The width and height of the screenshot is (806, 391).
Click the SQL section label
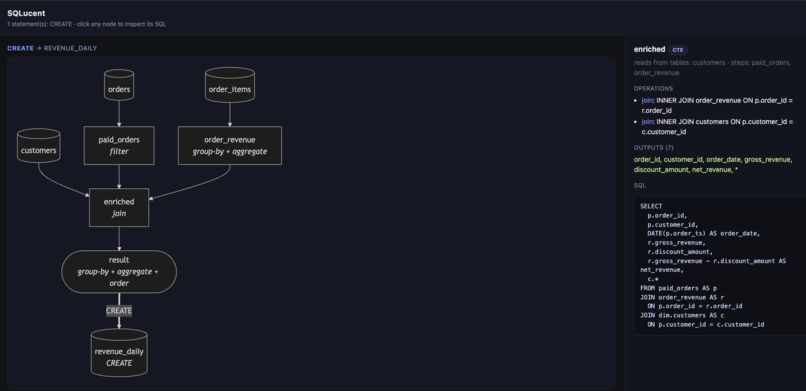640,185
